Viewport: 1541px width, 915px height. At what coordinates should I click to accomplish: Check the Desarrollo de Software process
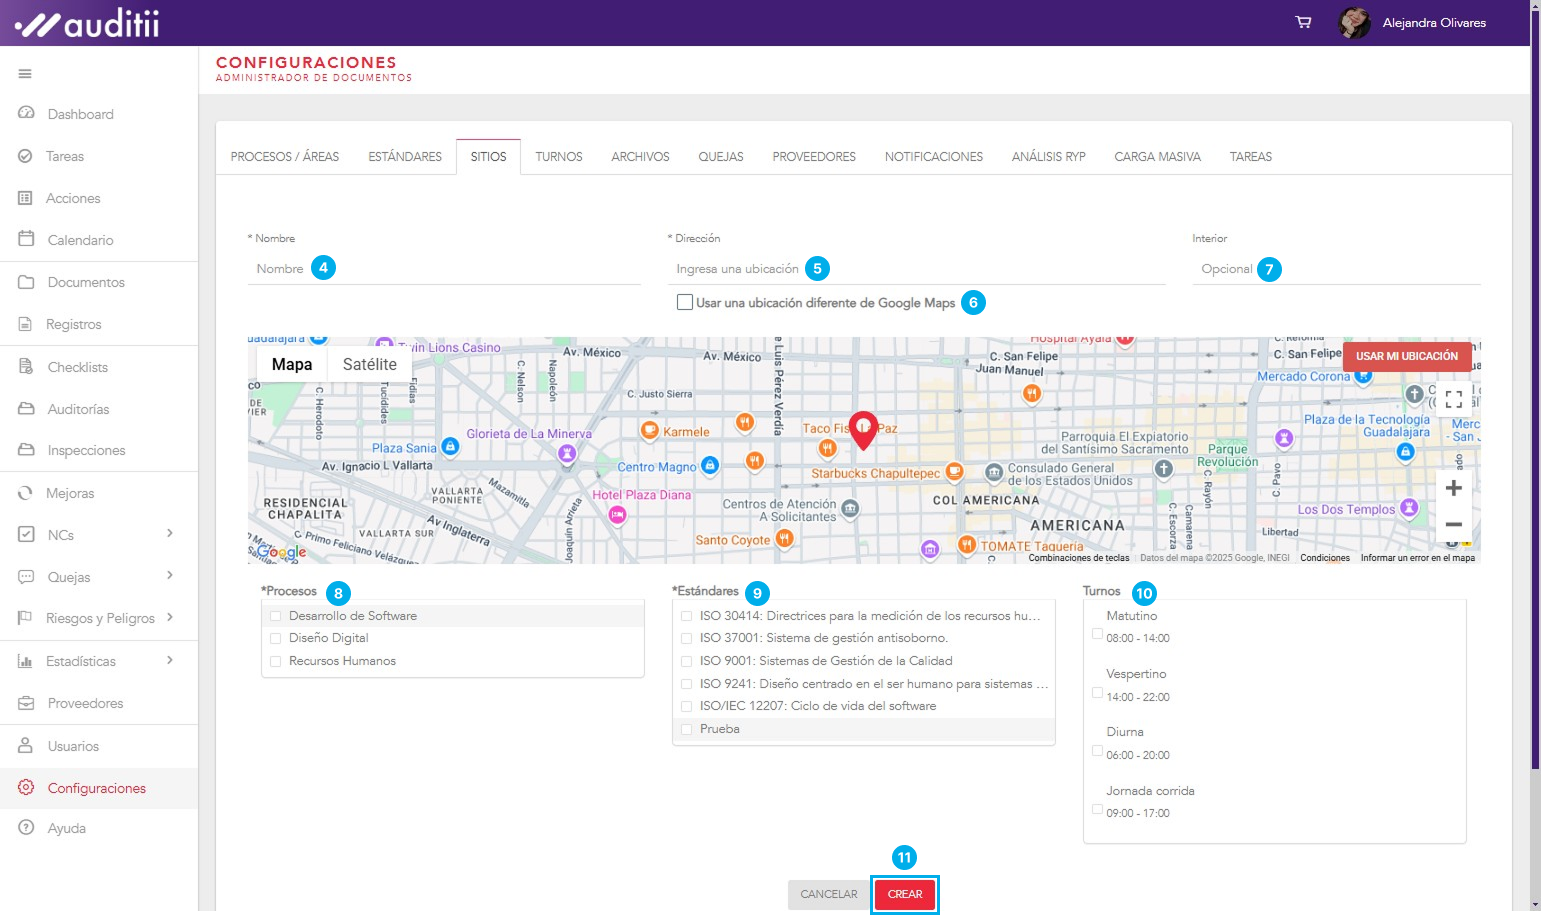tap(276, 616)
